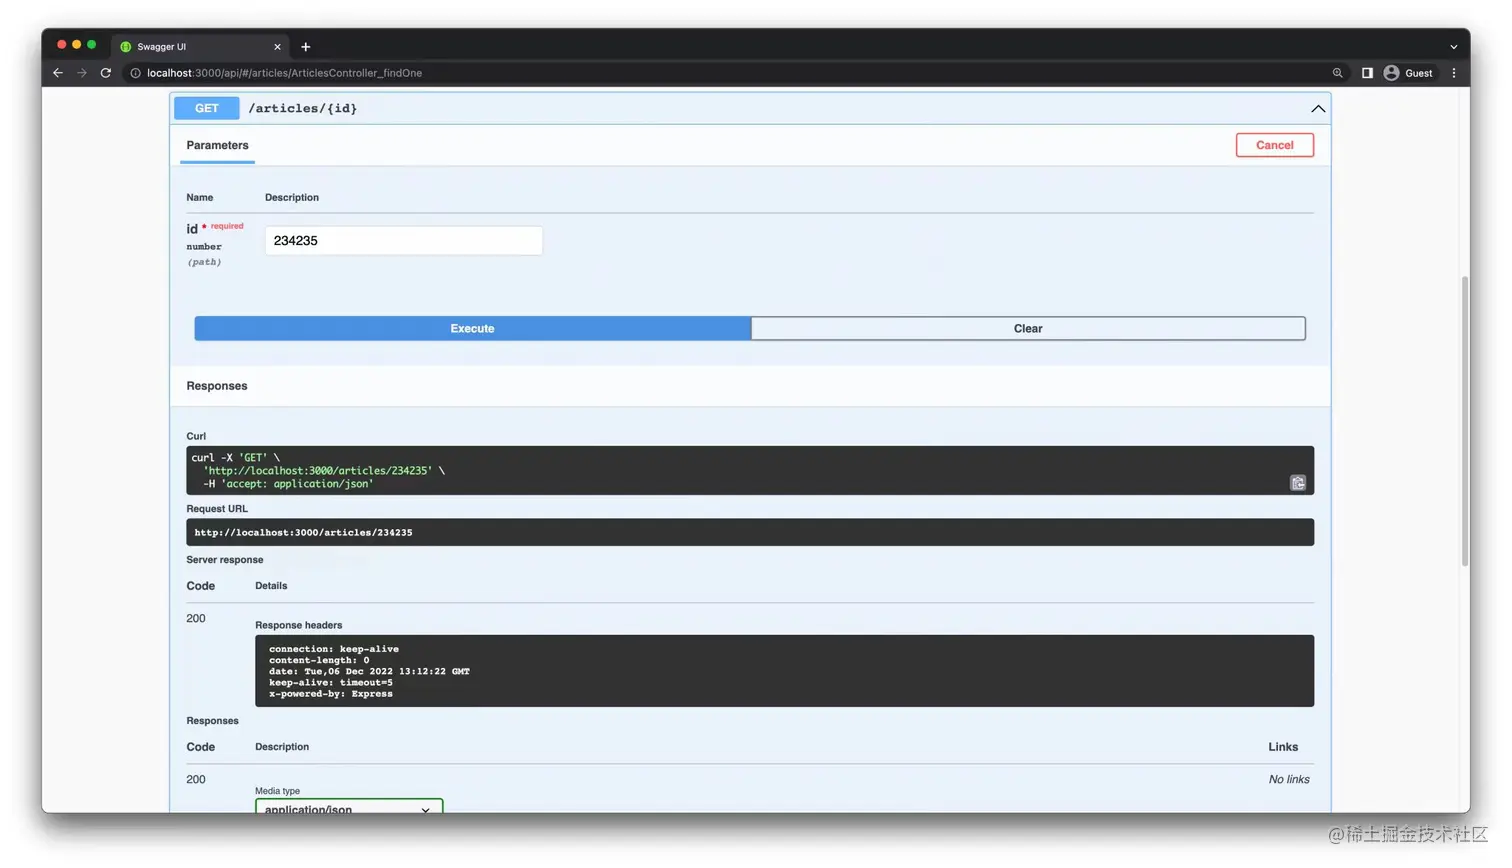Click the "-H 'accept: application/json'" curl line
This screenshot has width=1512, height=868.
(288, 484)
